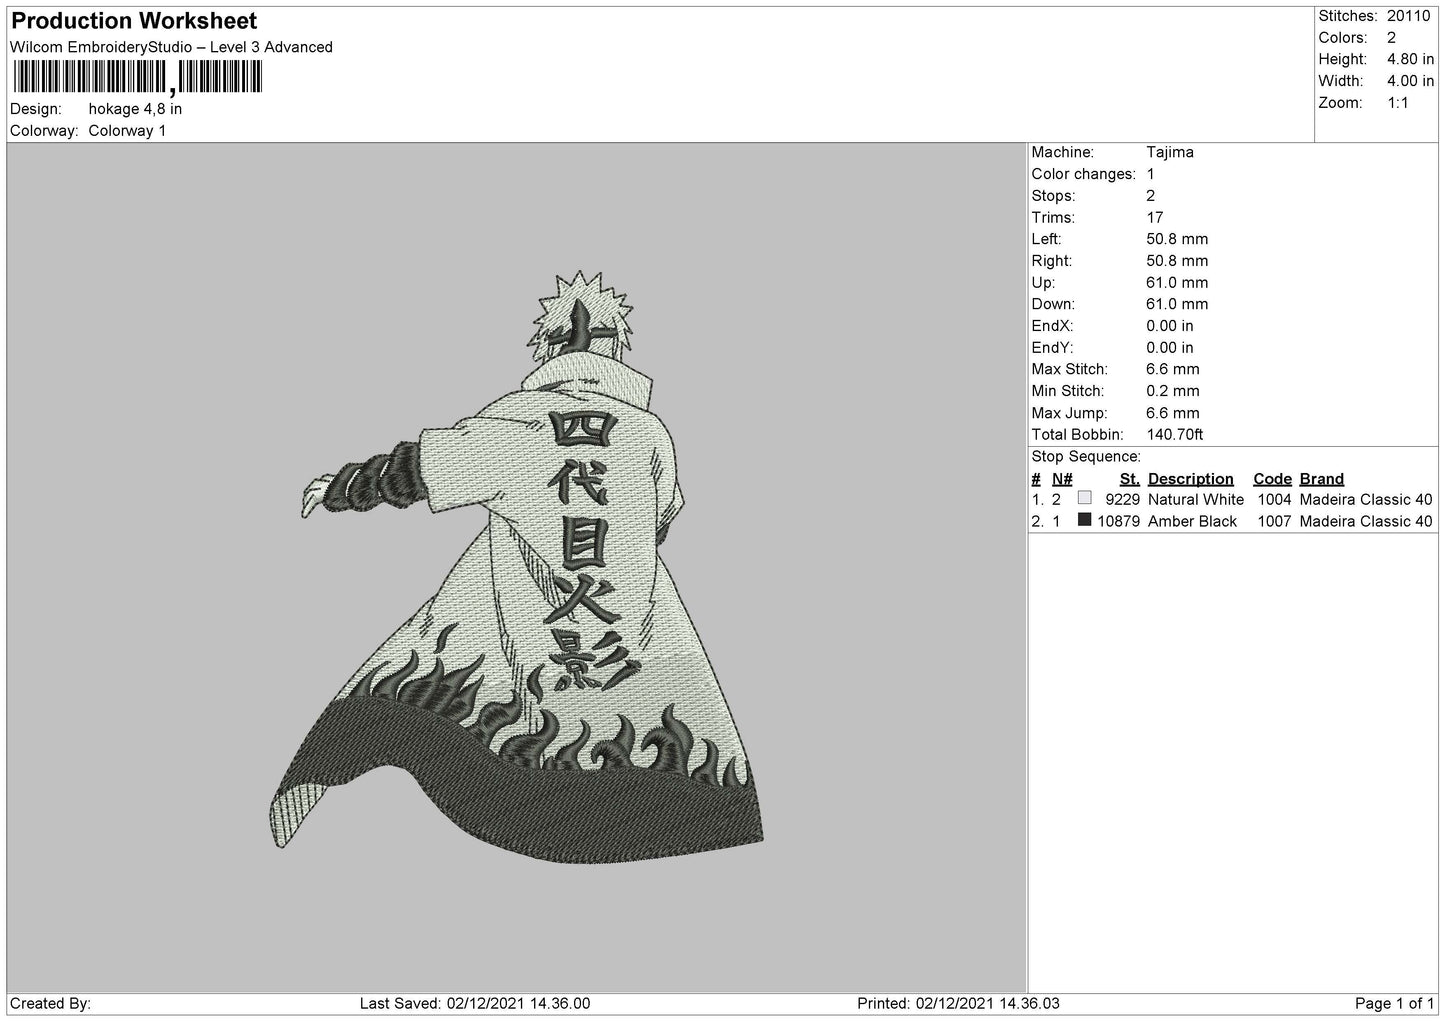Click the Height value 4.80 in
The height and width of the screenshot is (1021, 1445).
pos(1410,60)
